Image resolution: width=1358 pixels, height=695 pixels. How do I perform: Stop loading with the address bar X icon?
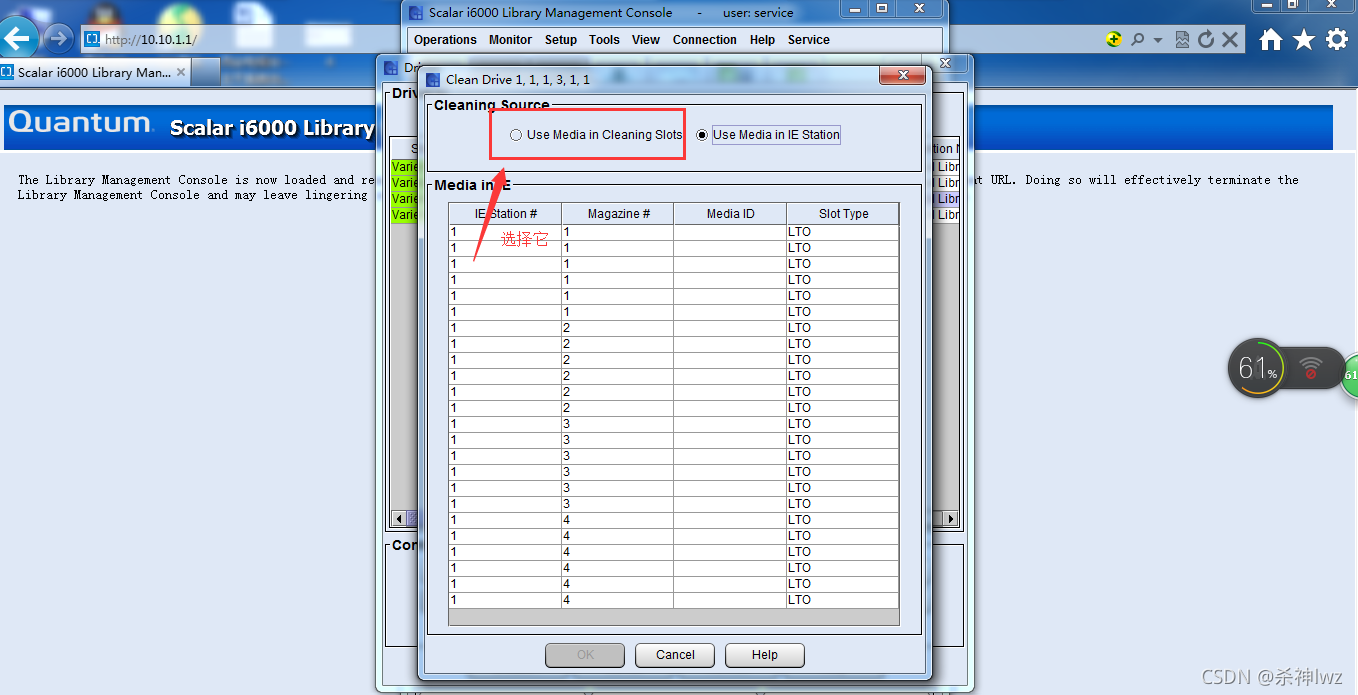pos(1230,39)
